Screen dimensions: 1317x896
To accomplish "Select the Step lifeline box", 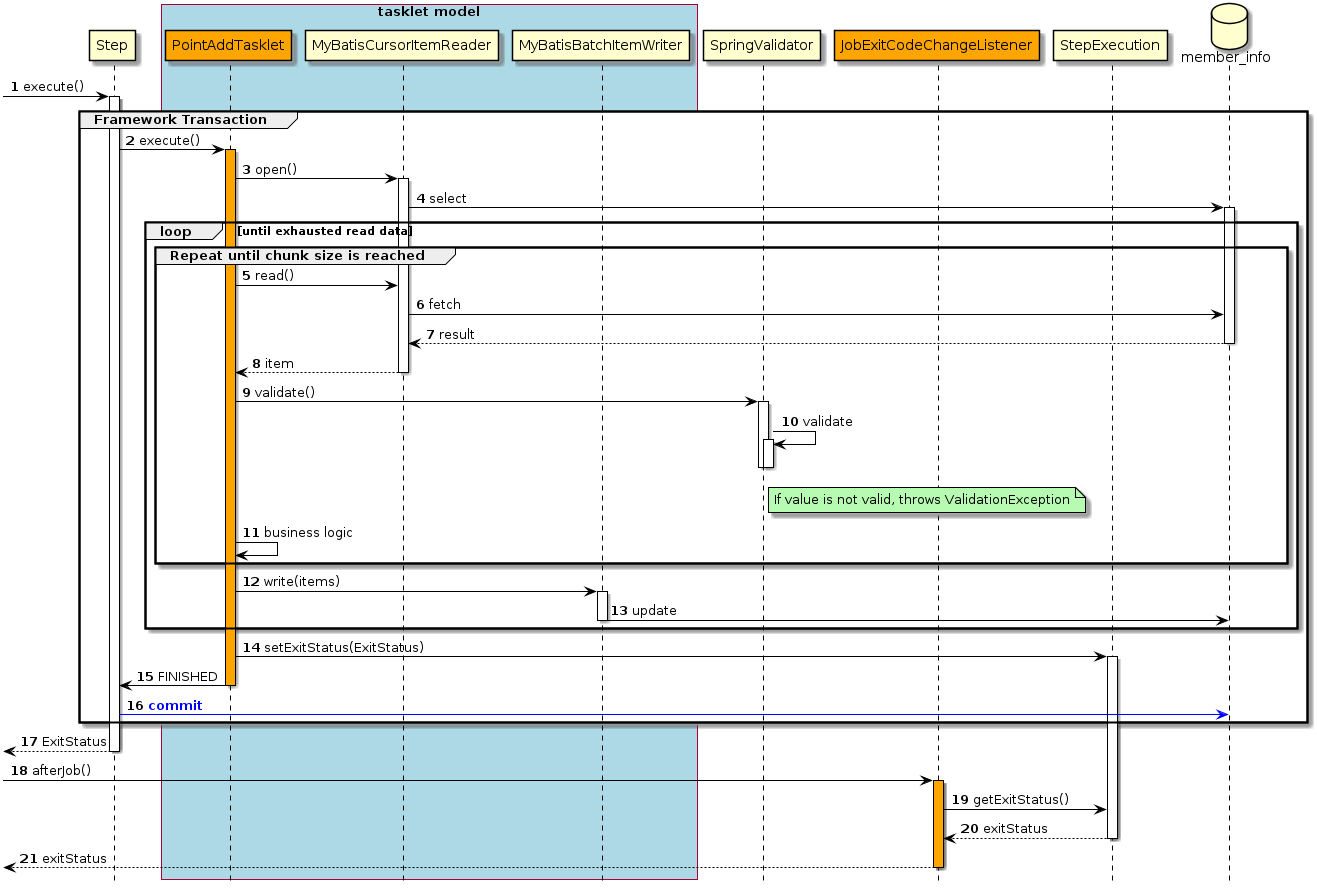I will (112, 45).
